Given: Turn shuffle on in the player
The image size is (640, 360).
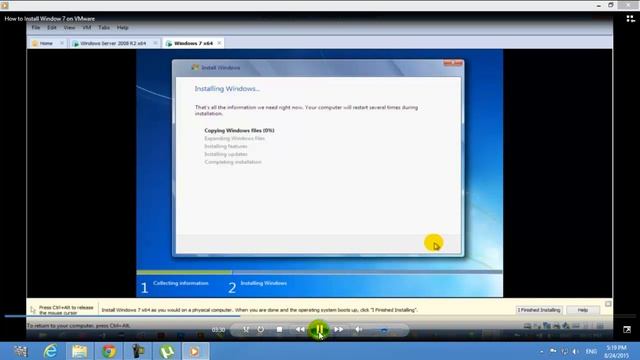Looking at the screenshot, I should tap(246, 329).
